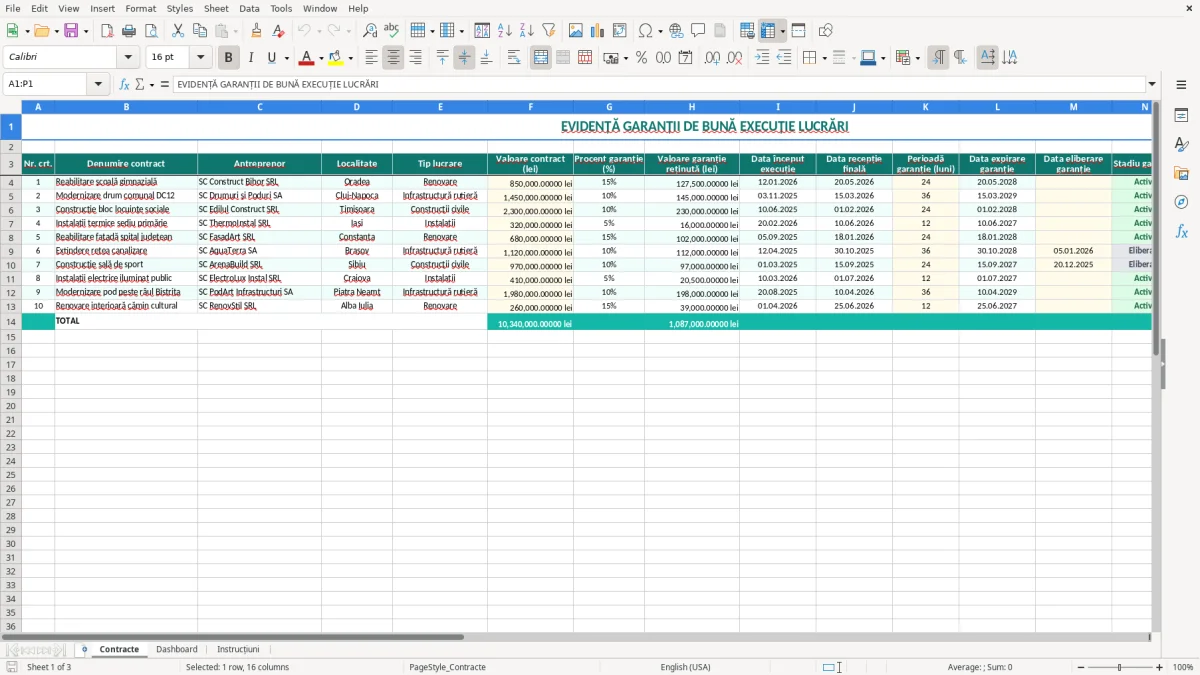Click Add Decimal Place icon
The height and width of the screenshot is (675, 1200).
[x=713, y=58]
